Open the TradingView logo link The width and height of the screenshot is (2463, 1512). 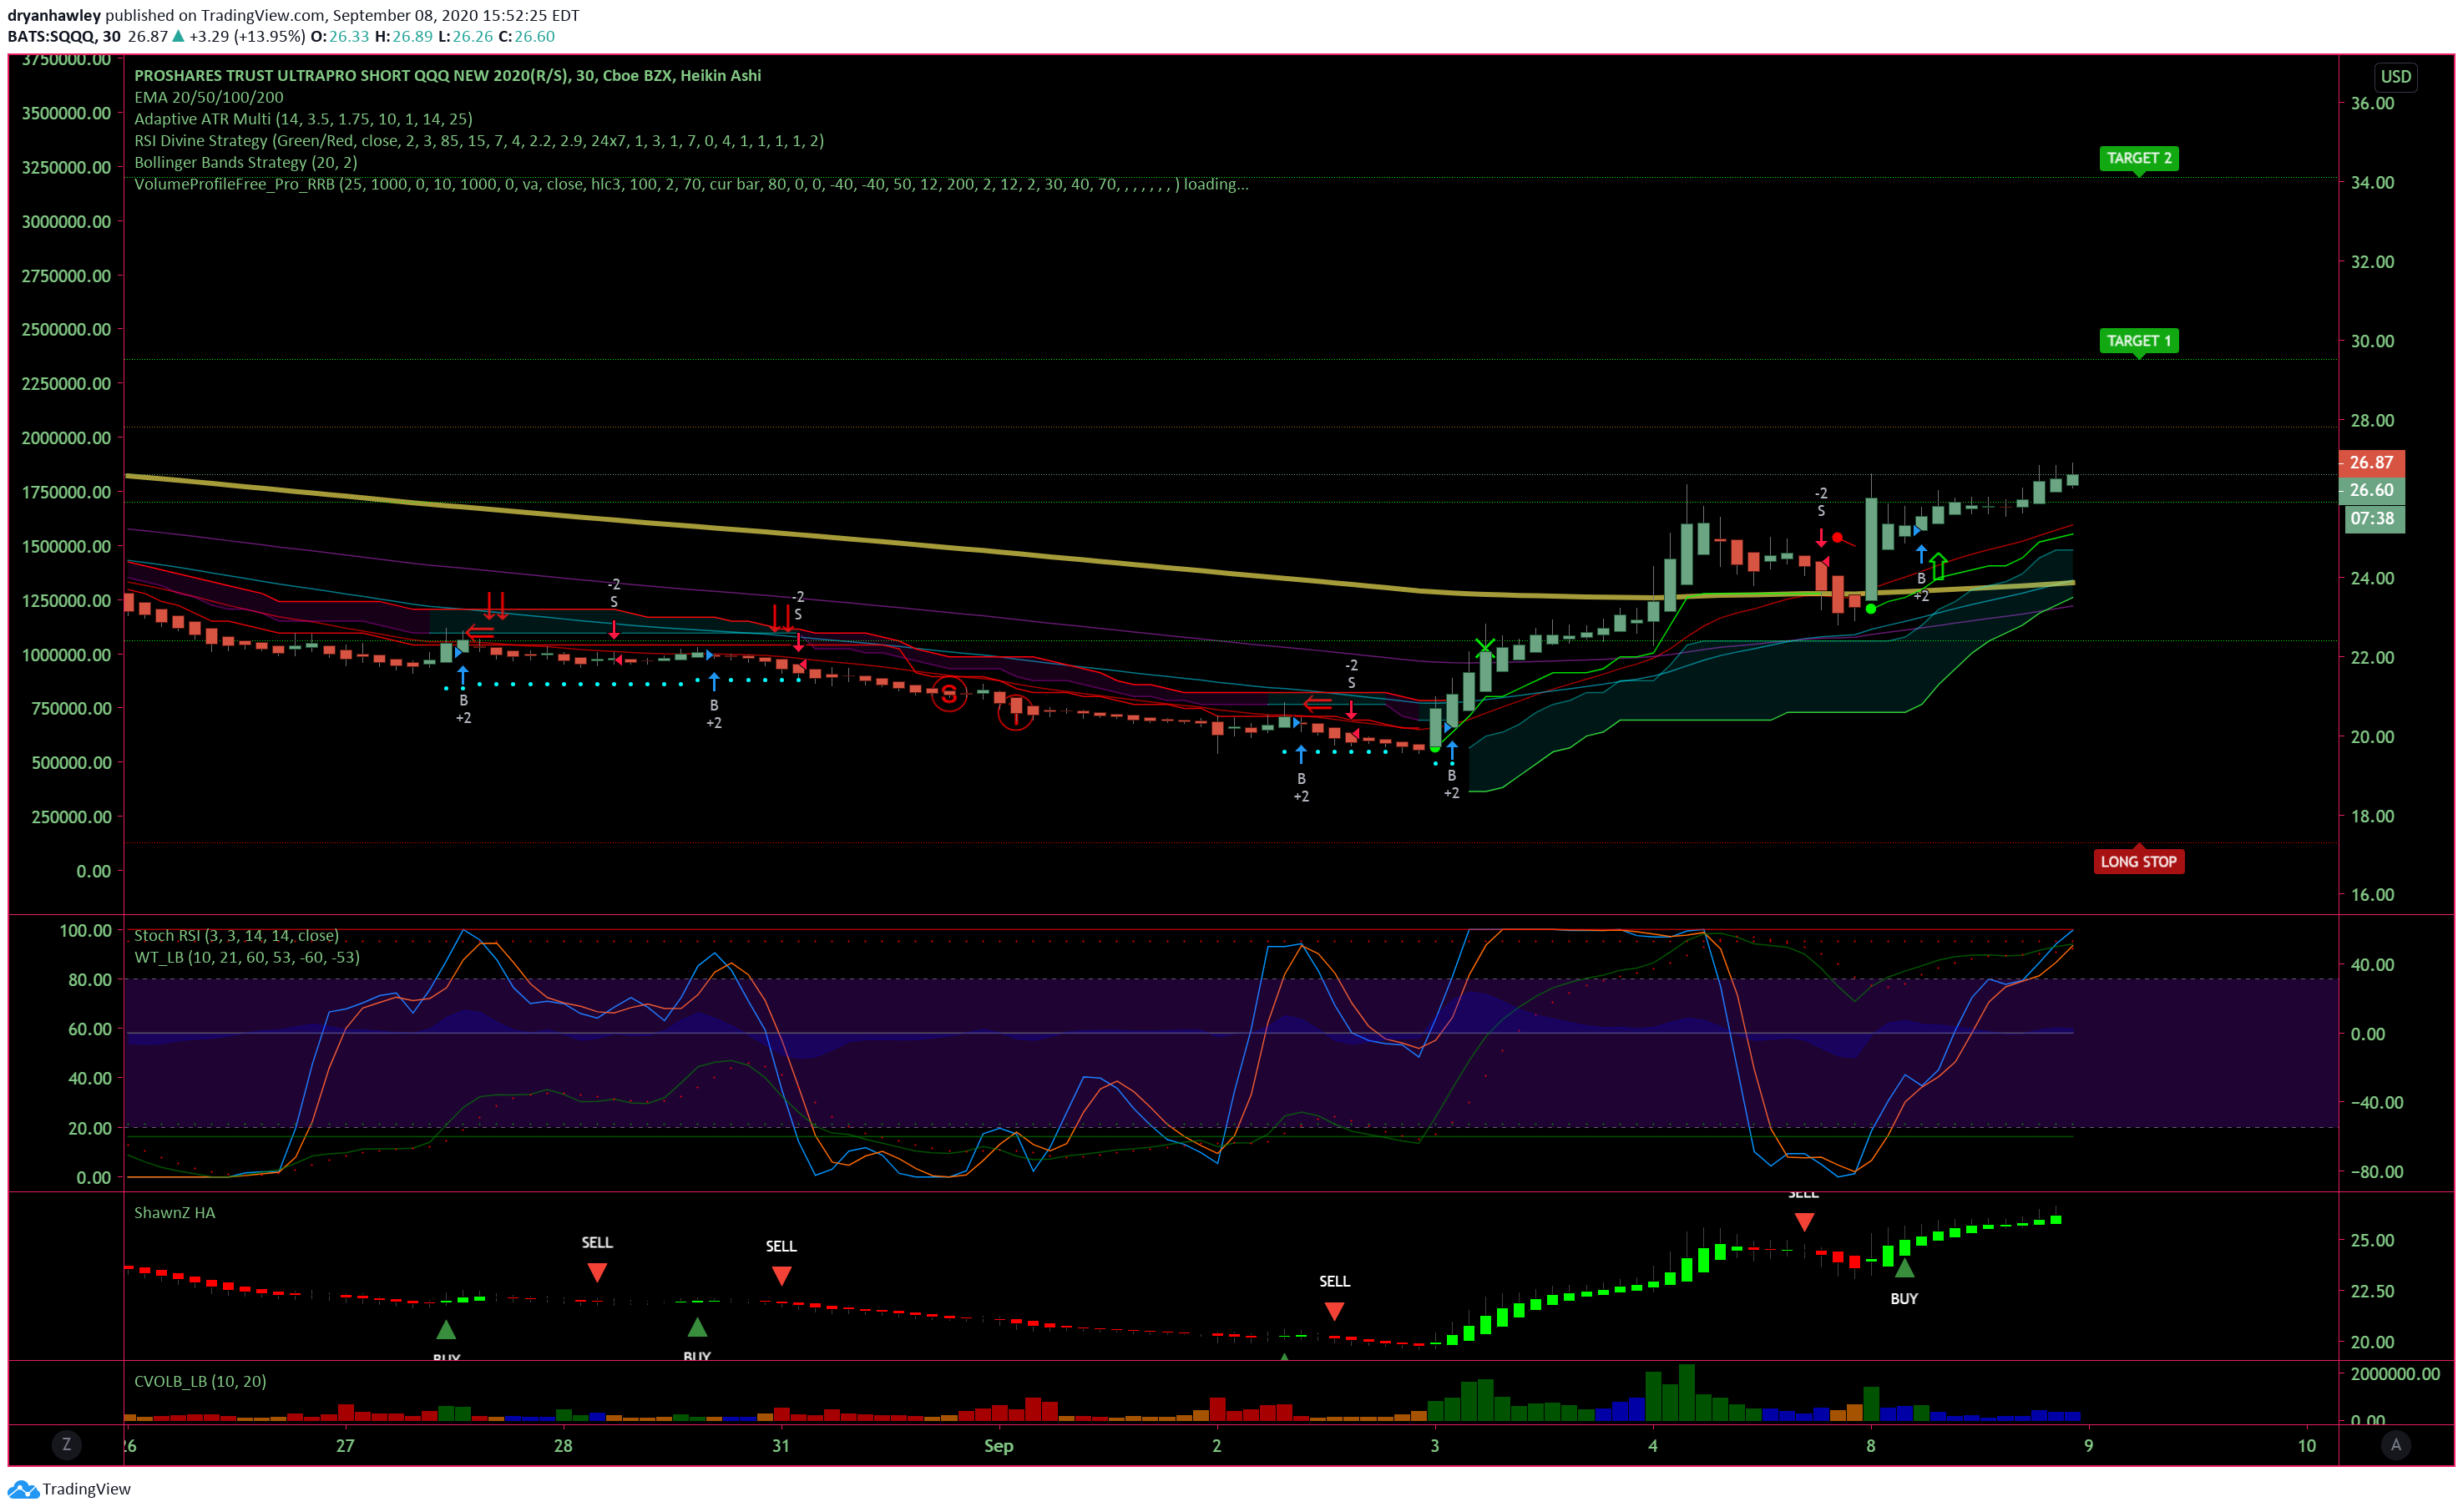click(x=69, y=1489)
